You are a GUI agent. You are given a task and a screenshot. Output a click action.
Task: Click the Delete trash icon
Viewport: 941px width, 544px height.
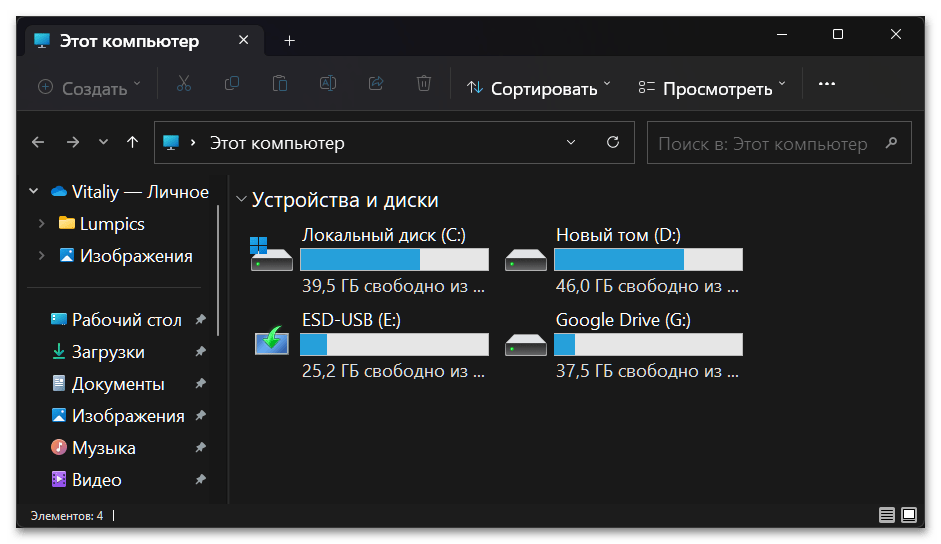[x=424, y=85]
